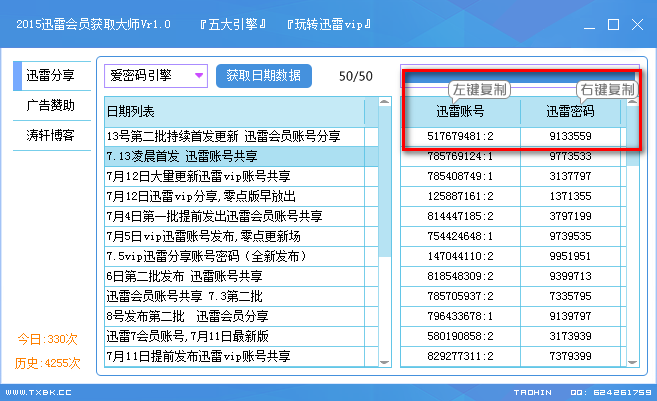Viewport: 657px width, 401px height.
Task: Select row 7月12日大量更新迅雷vip账号共享
Action: pos(241,176)
